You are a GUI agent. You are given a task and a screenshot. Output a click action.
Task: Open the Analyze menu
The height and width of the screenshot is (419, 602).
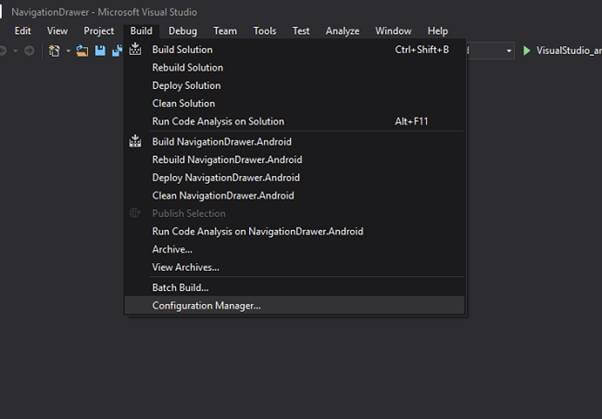pyautogui.click(x=342, y=31)
